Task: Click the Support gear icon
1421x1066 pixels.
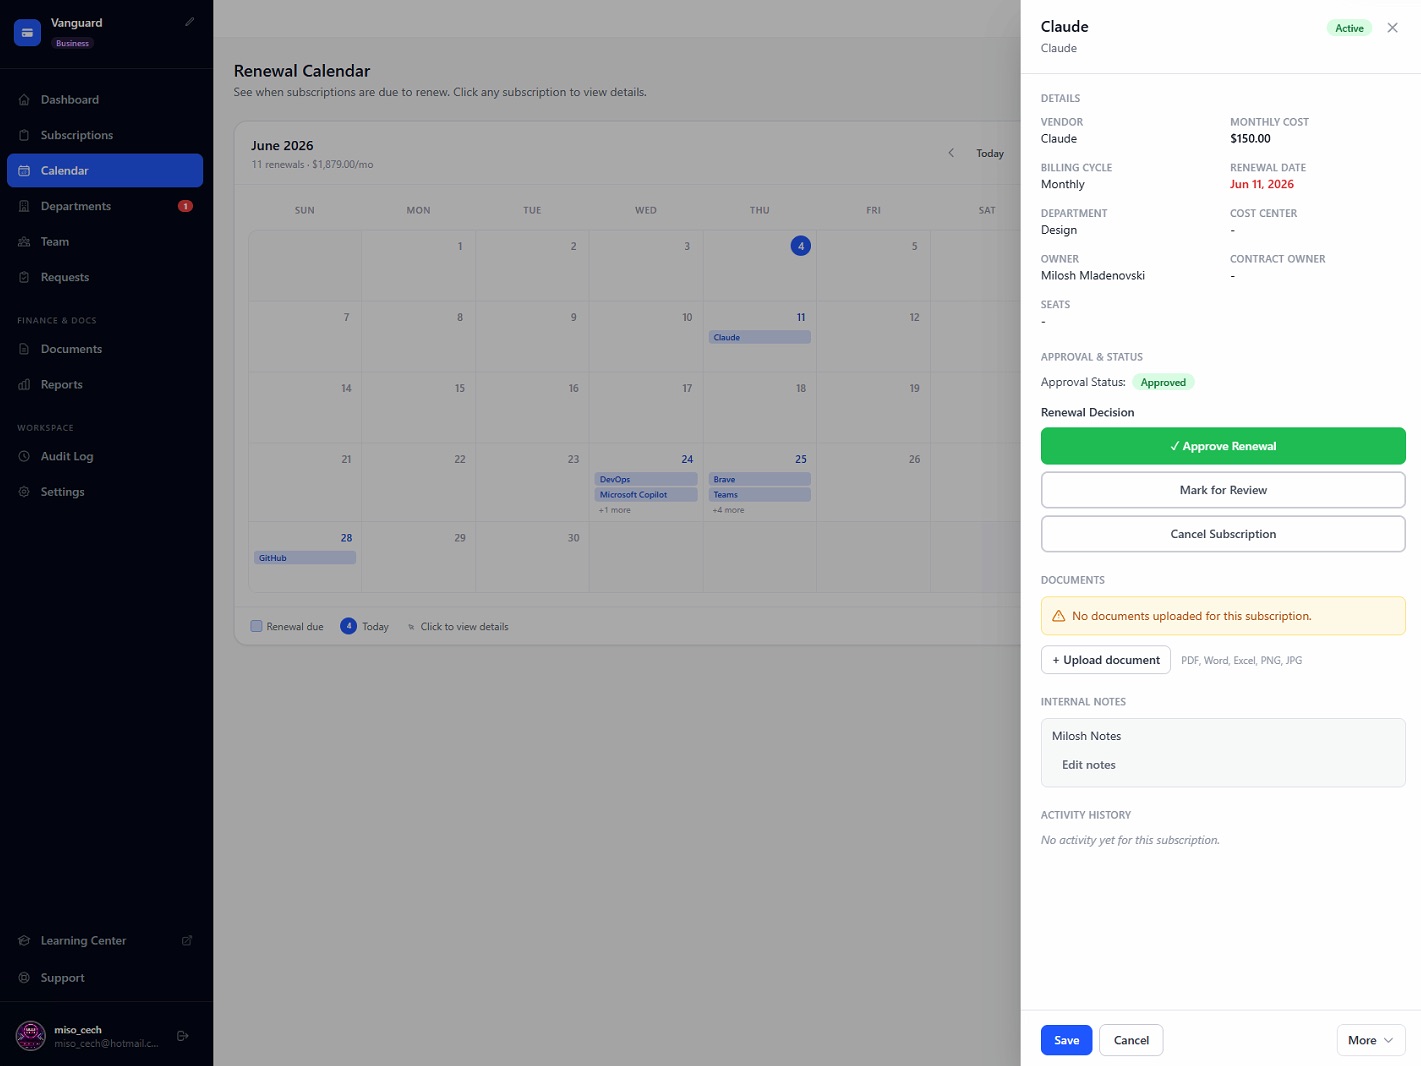Action: click(x=24, y=978)
